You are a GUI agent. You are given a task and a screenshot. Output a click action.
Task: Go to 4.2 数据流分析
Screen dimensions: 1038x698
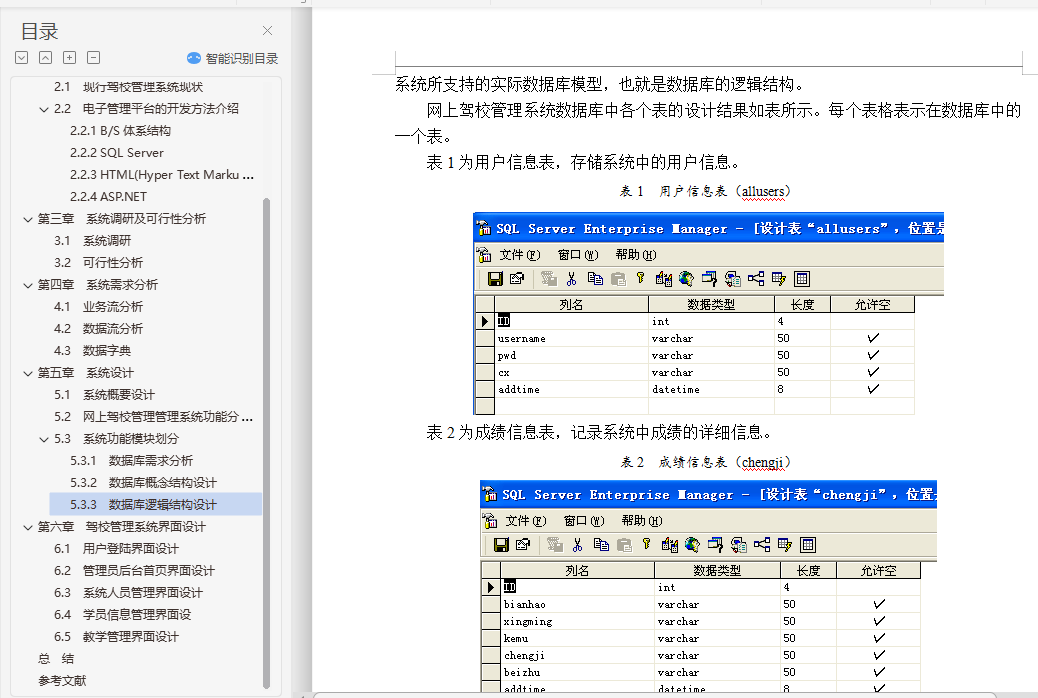click(x=99, y=328)
